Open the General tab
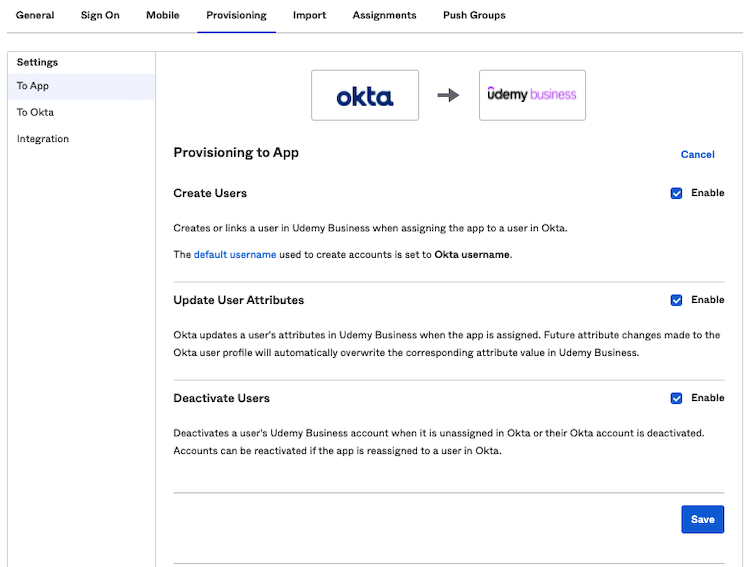750x567 pixels. point(35,15)
